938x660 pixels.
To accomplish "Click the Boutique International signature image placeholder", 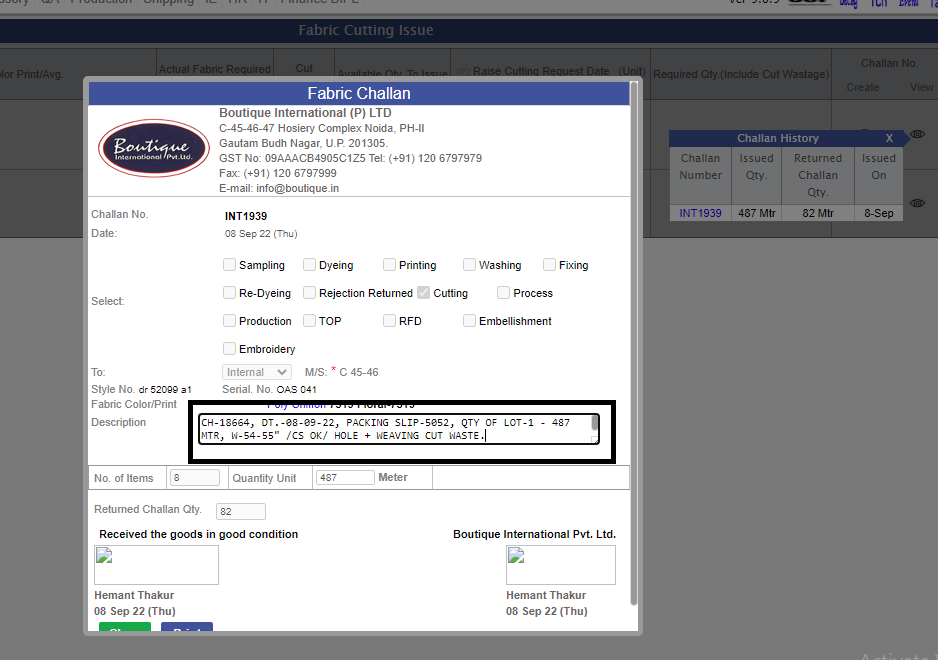I will point(561,565).
